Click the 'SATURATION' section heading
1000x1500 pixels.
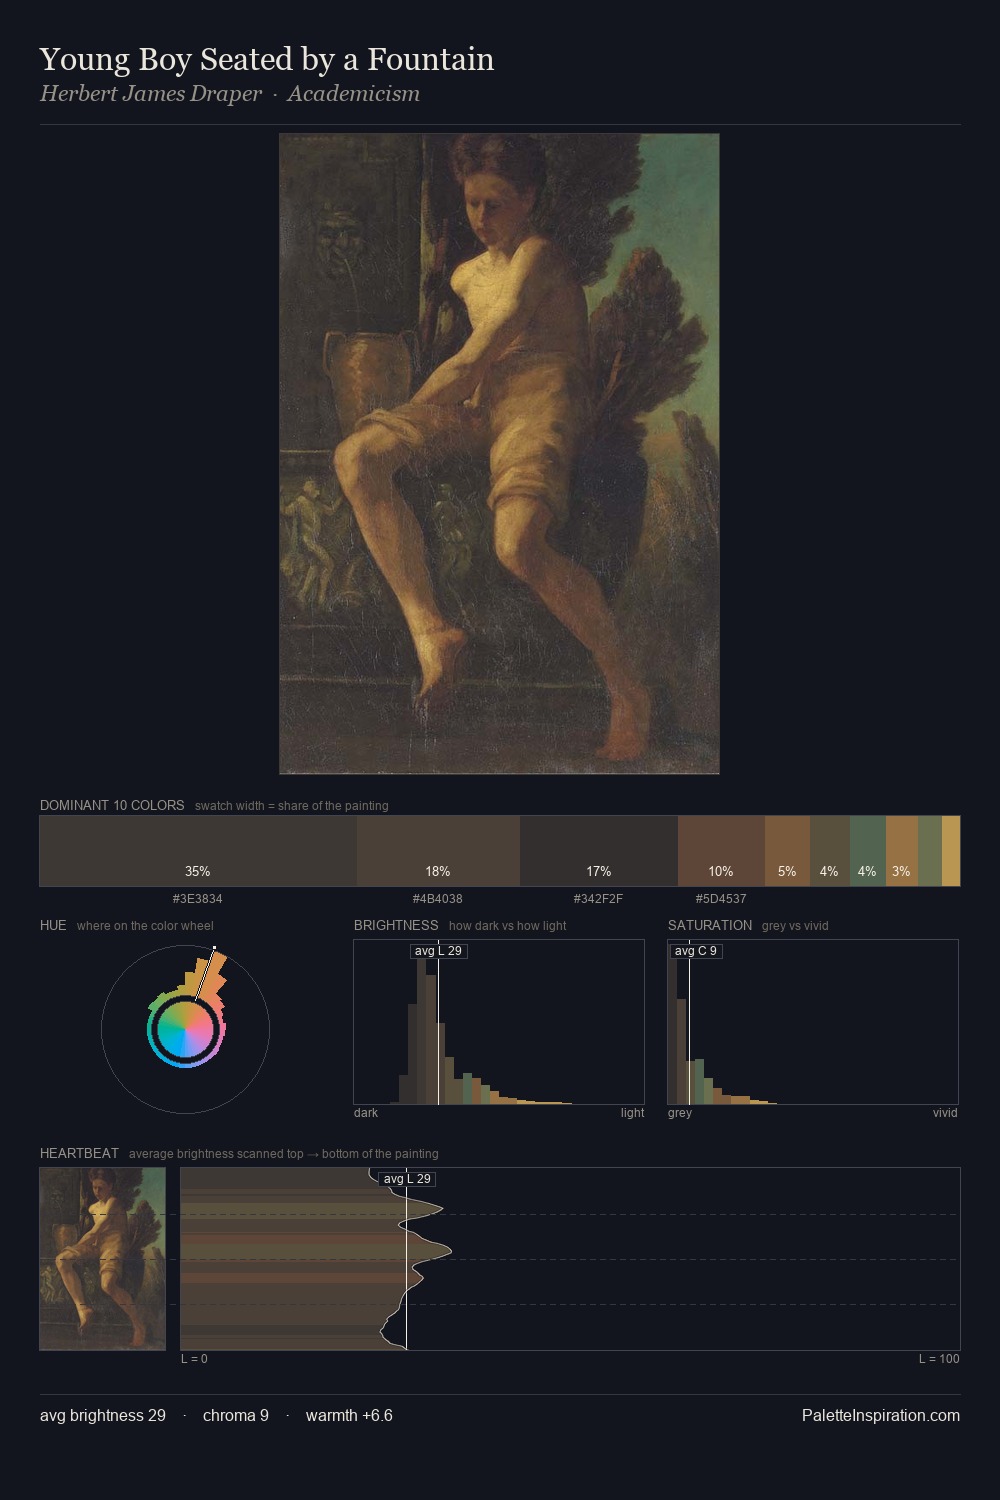click(710, 925)
